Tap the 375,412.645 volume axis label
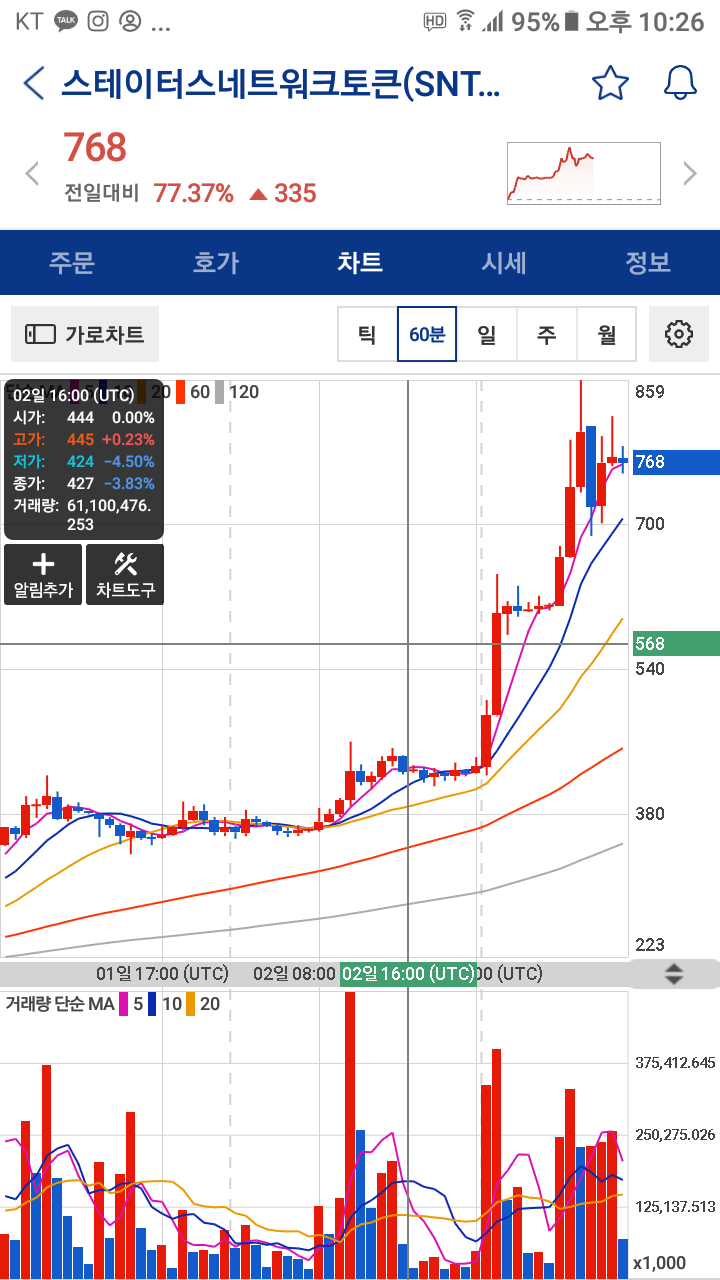Image resolution: width=720 pixels, height=1280 pixels. point(675,1062)
